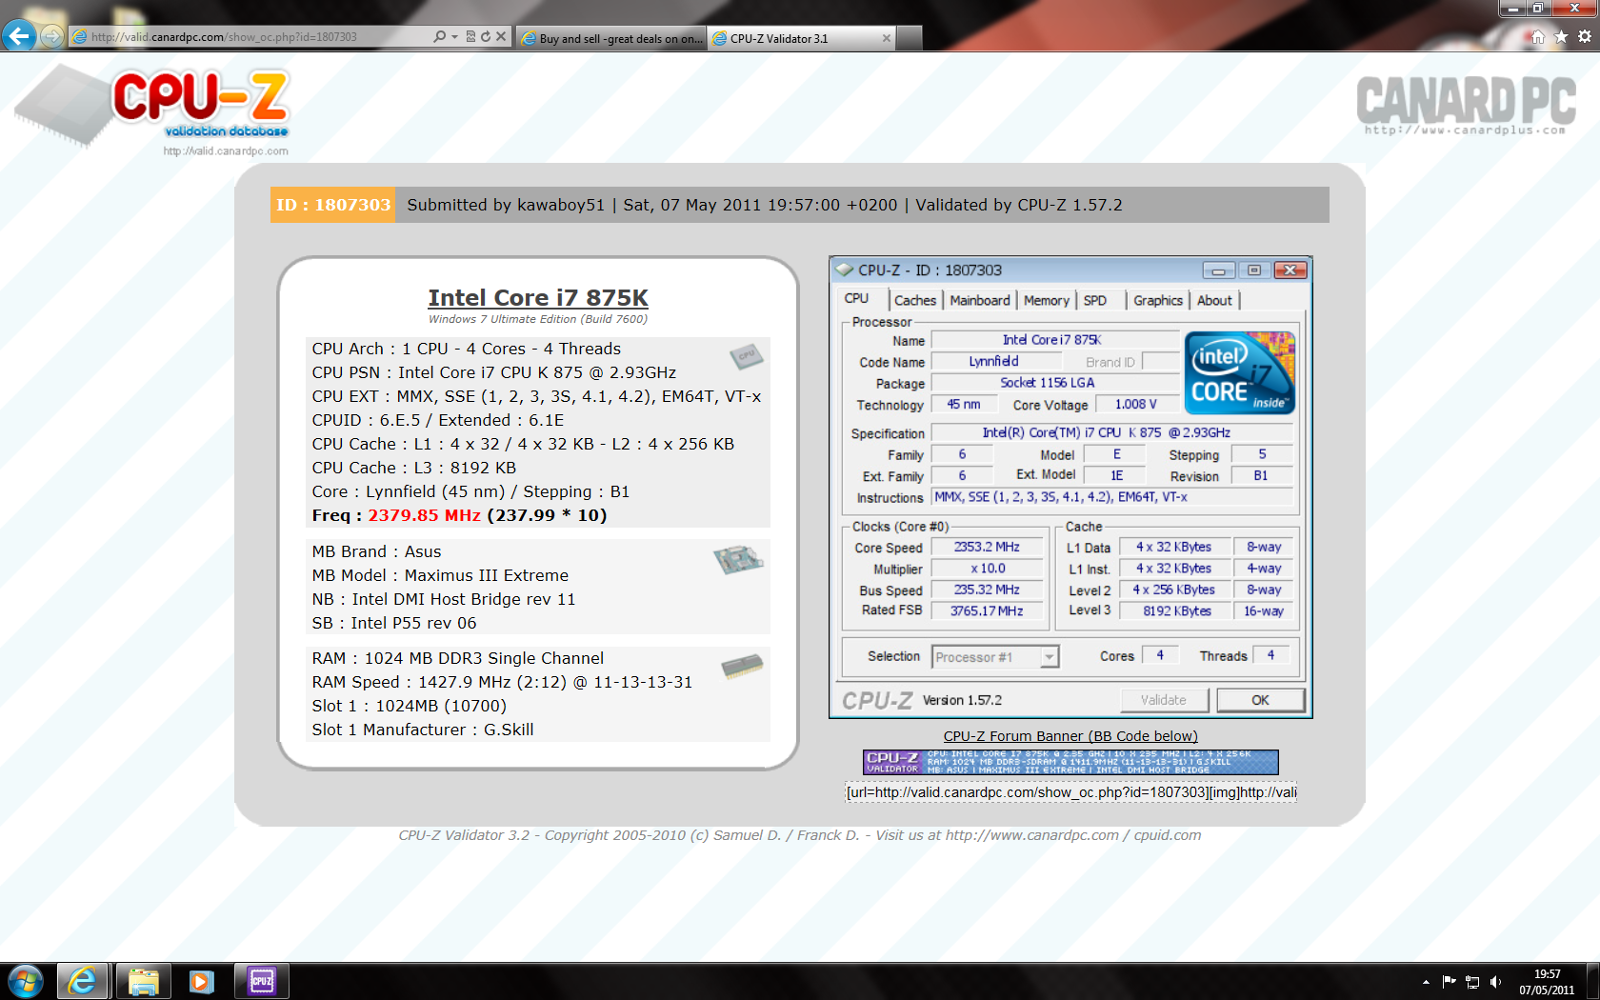Image resolution: width=1600 pixels, height=1000 pixels.
Task: Click the Core Voltage value 1.008 V
Action: click(x=1135, y=404)
